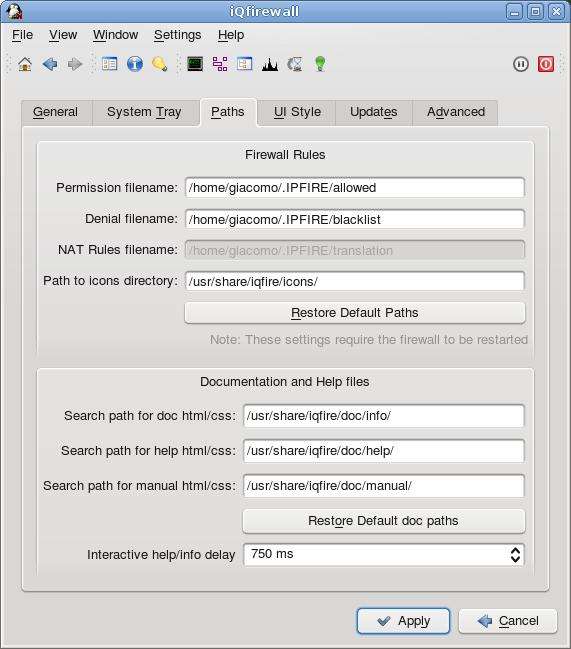Image resolution: width=571 pixels, height=649 pixels.
Task: Increase the interactive help delay value
Action: point(515,550)
